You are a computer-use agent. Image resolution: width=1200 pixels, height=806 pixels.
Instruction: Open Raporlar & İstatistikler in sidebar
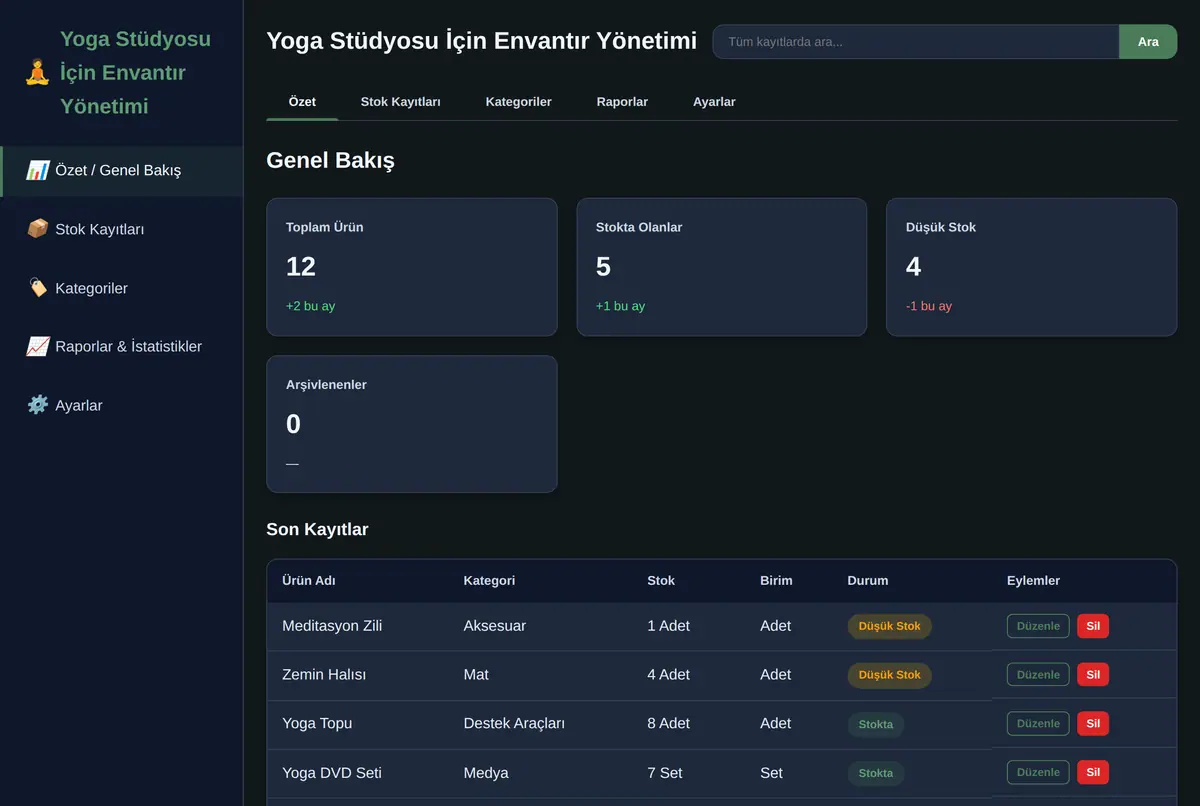121,346
